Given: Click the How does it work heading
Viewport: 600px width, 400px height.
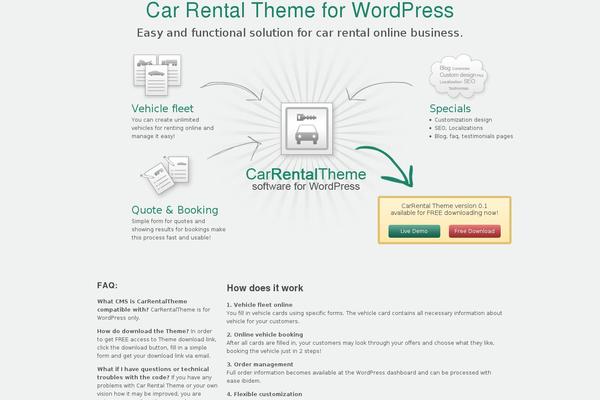Looking at the screenshot, I should [x=265, y=288].
